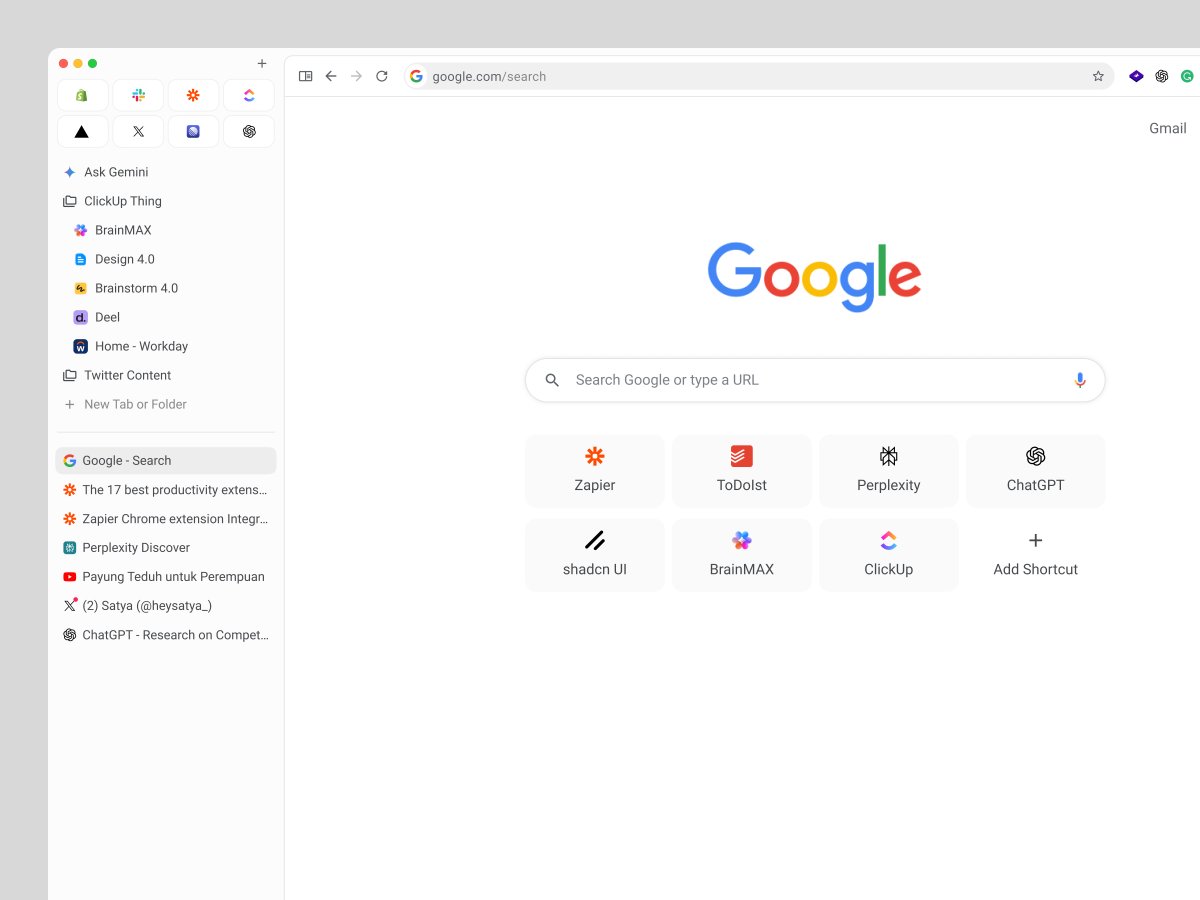The image size is (1200, 900).
Task: Open the pinned Zapier tab
Action: (x=193, y=95)
